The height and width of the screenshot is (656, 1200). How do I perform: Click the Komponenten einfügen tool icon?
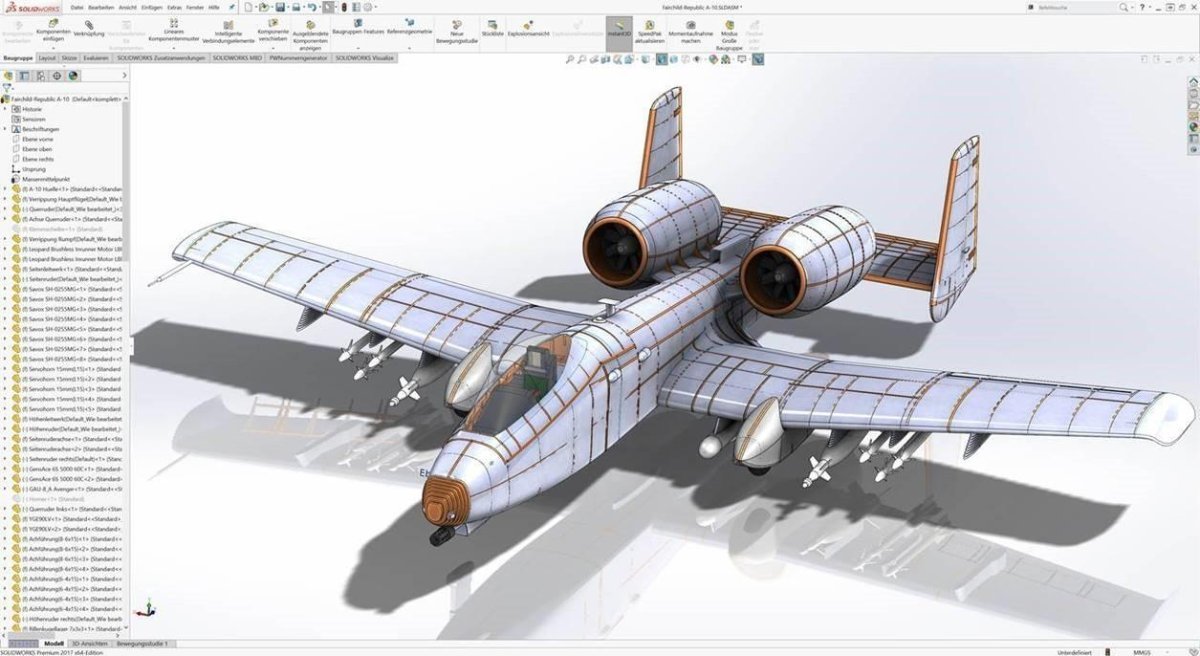click(x=53, y=21)
